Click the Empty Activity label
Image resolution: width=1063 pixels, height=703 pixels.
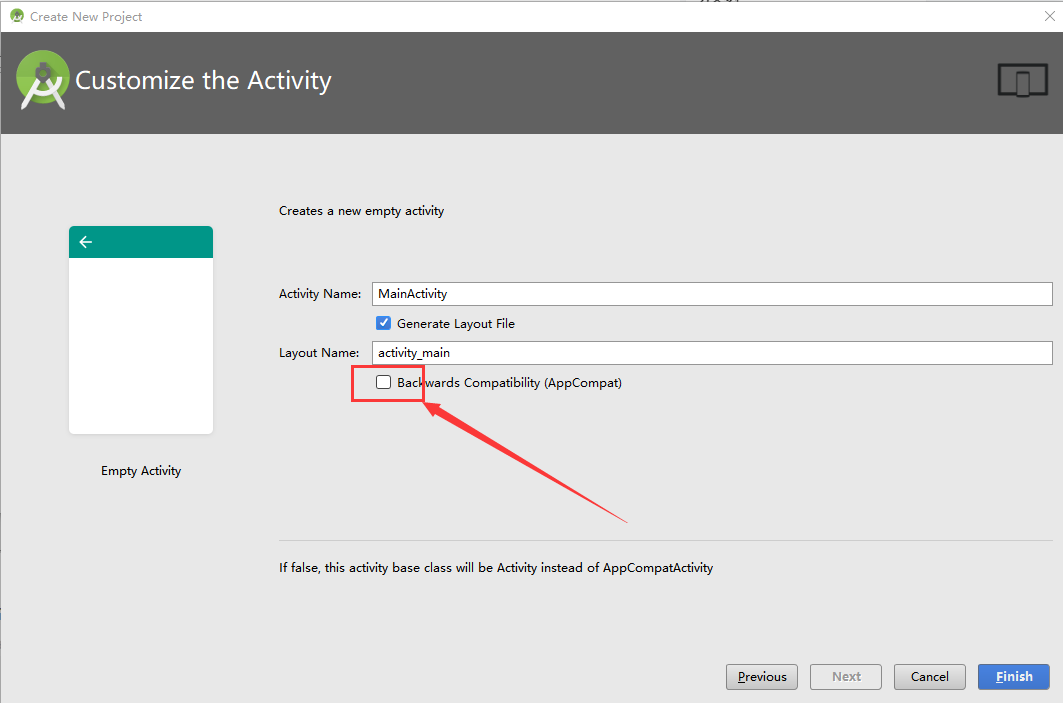point(141,470)
